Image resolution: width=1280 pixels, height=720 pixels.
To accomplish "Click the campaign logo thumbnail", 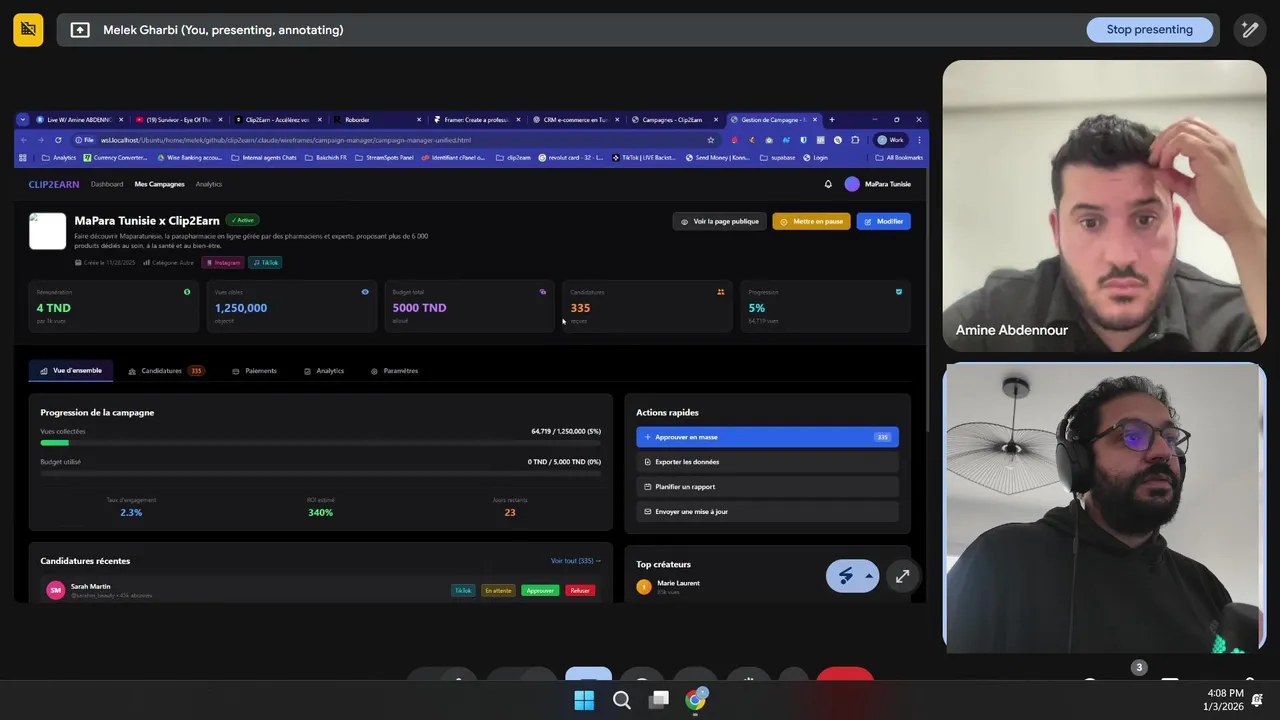I will (x=47, y=231).
